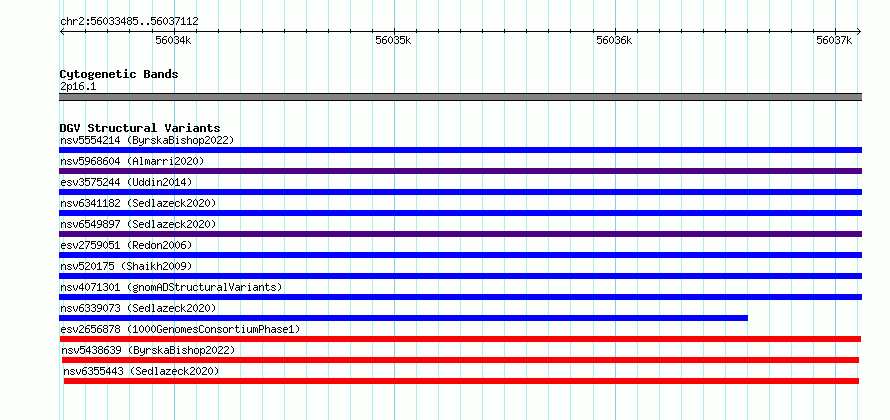Open nsv4071301 (gnomADStructuralVariants) label
The width and height of the screenshot is (890, 420).
(171, 287)
